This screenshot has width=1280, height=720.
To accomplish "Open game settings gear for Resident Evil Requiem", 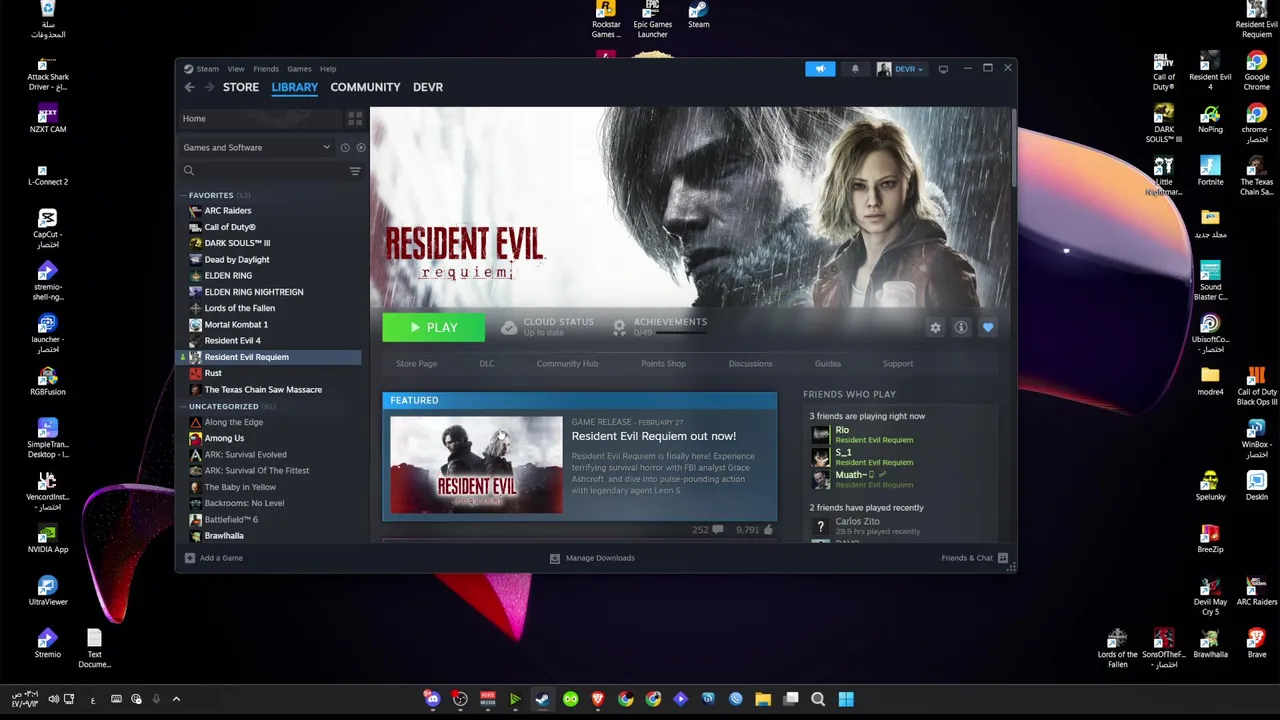I will (935, 328).
